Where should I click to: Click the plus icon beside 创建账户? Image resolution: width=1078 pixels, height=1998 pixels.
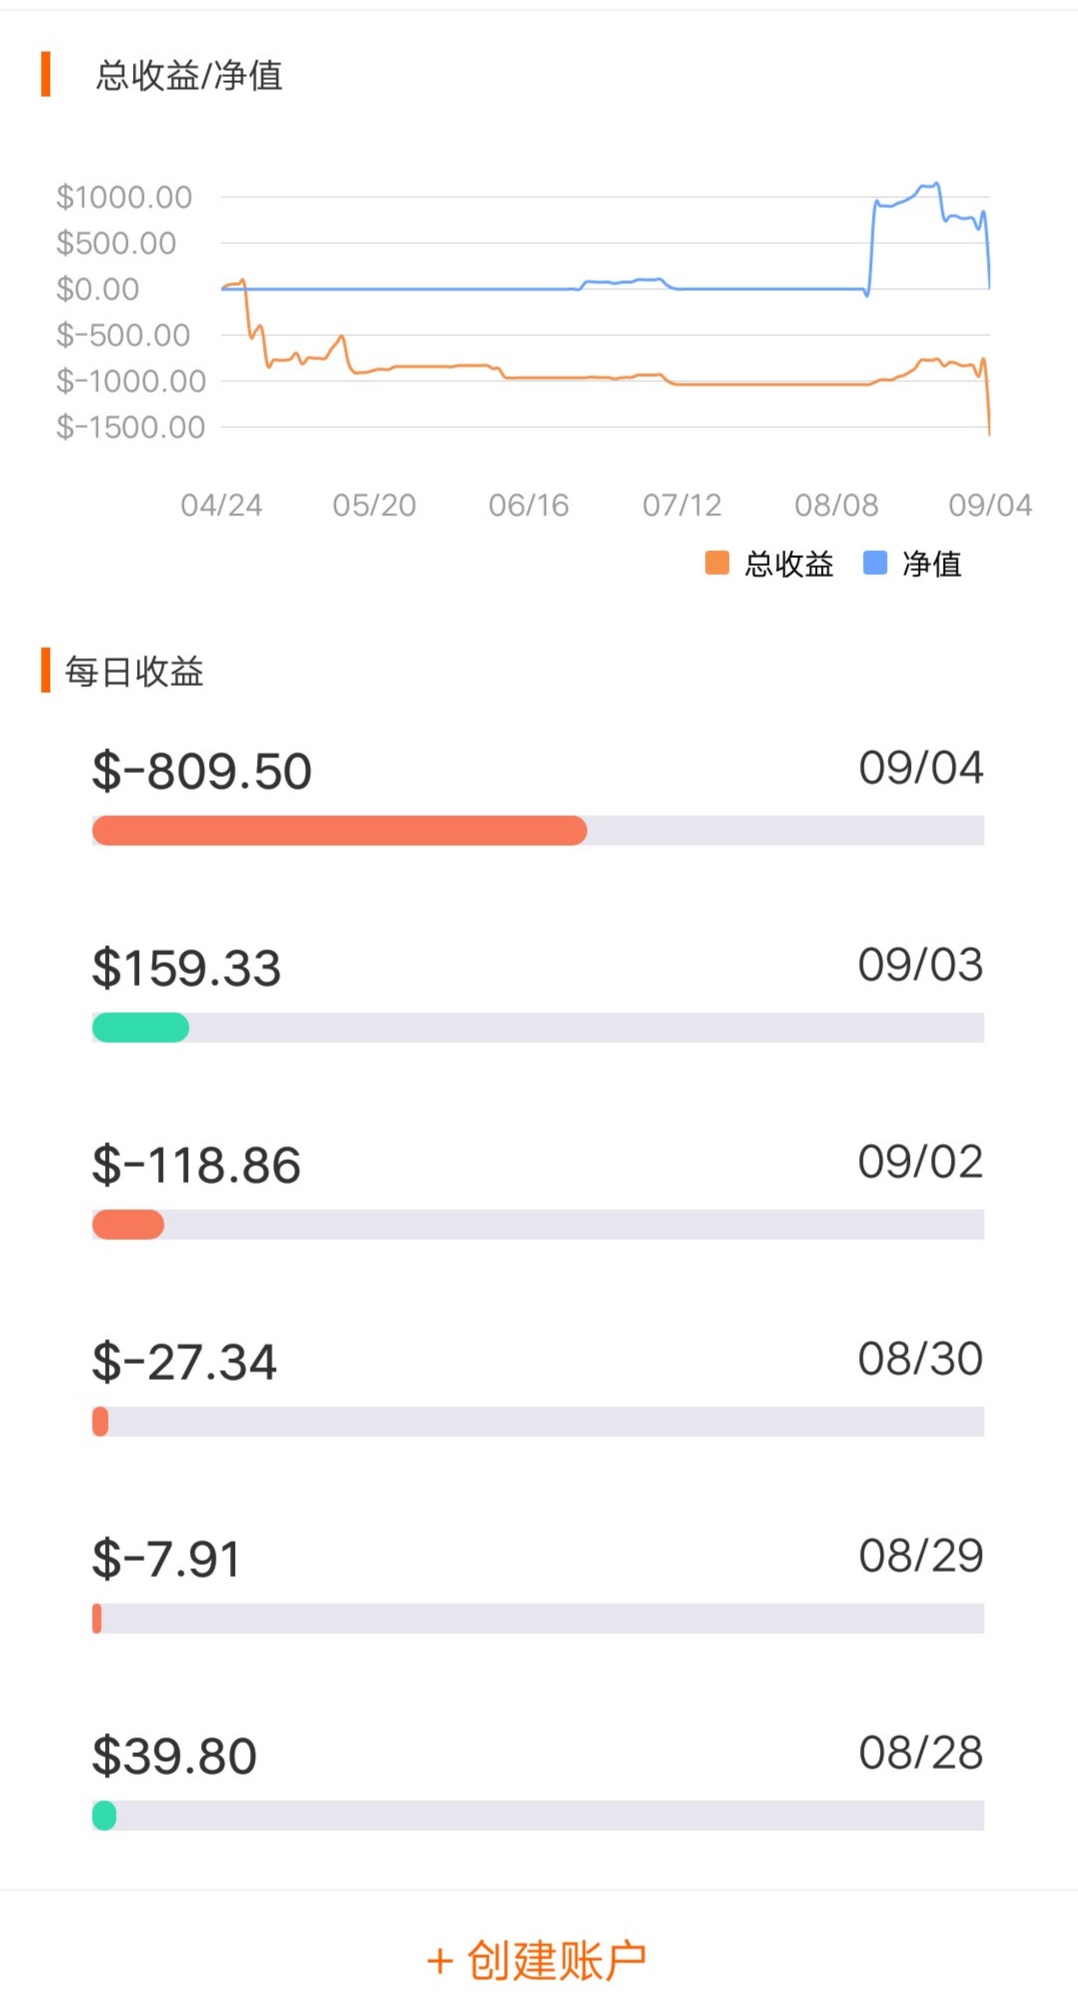pyautogui.click(x=440, y=1961)
